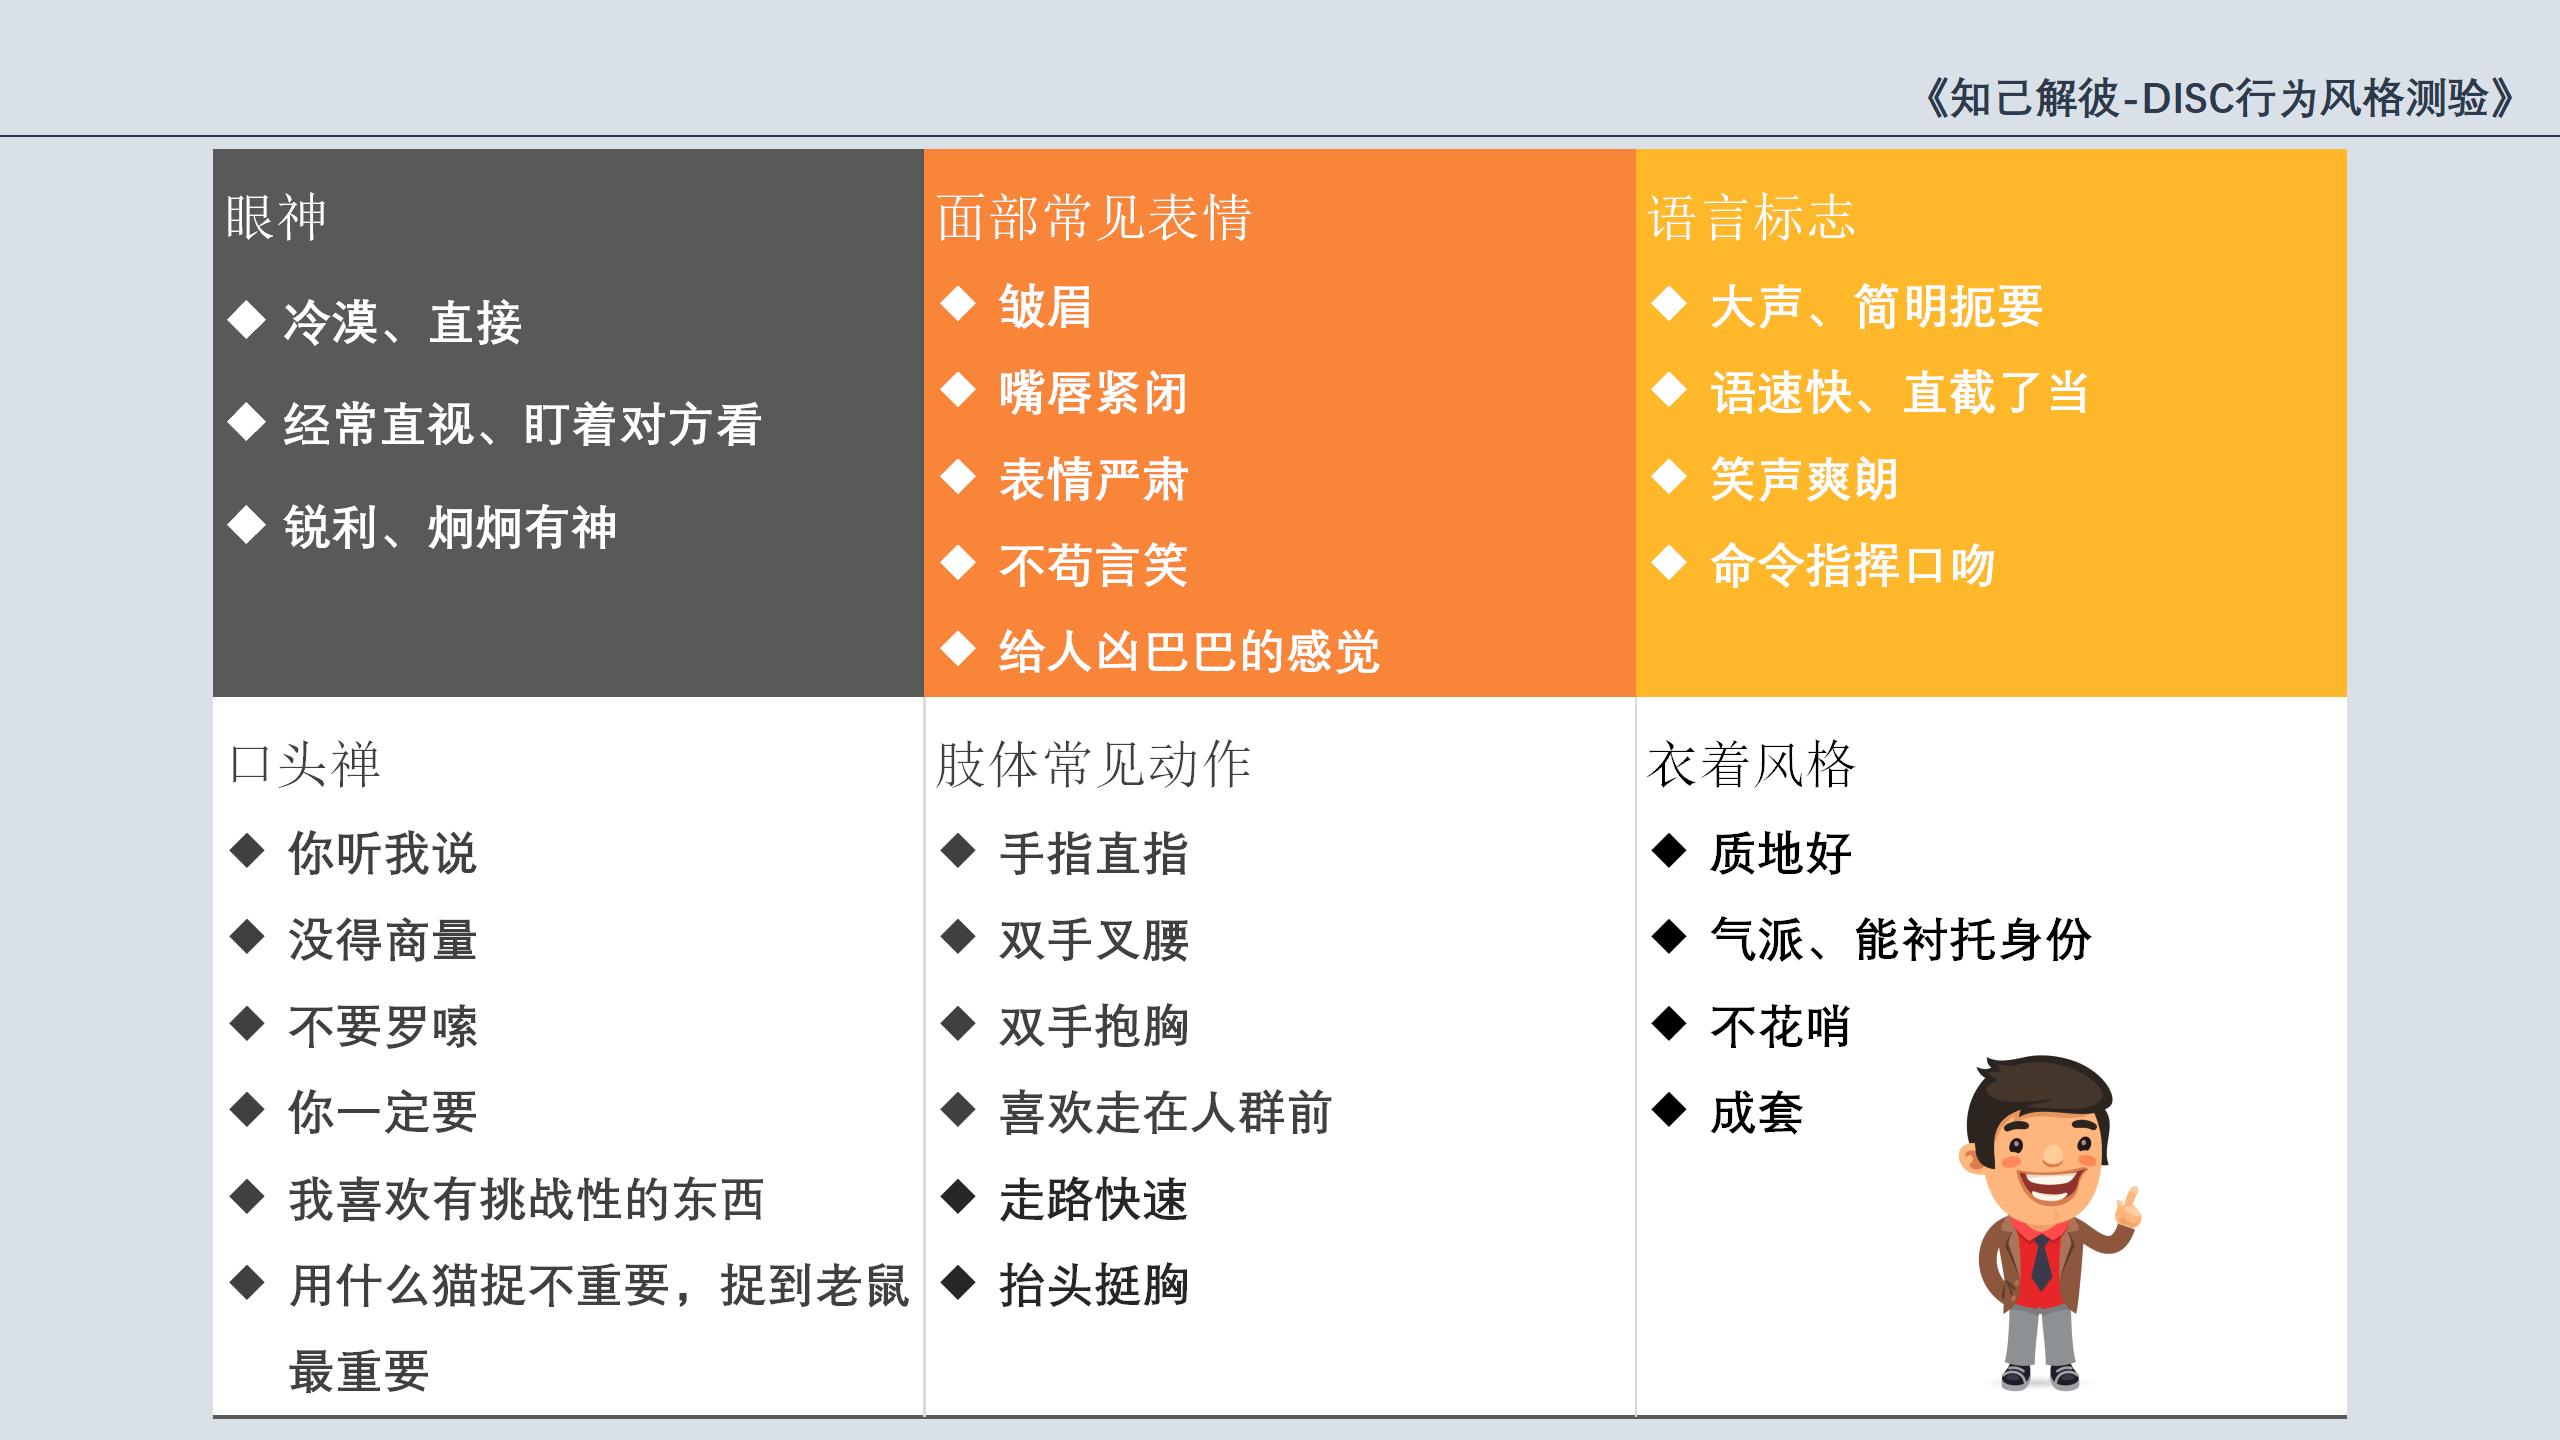Image resolution: width=2560 pixels, height=1440 pixels.
Task: Click the bullet text 成套
Action: (x=1756, y=1113)
